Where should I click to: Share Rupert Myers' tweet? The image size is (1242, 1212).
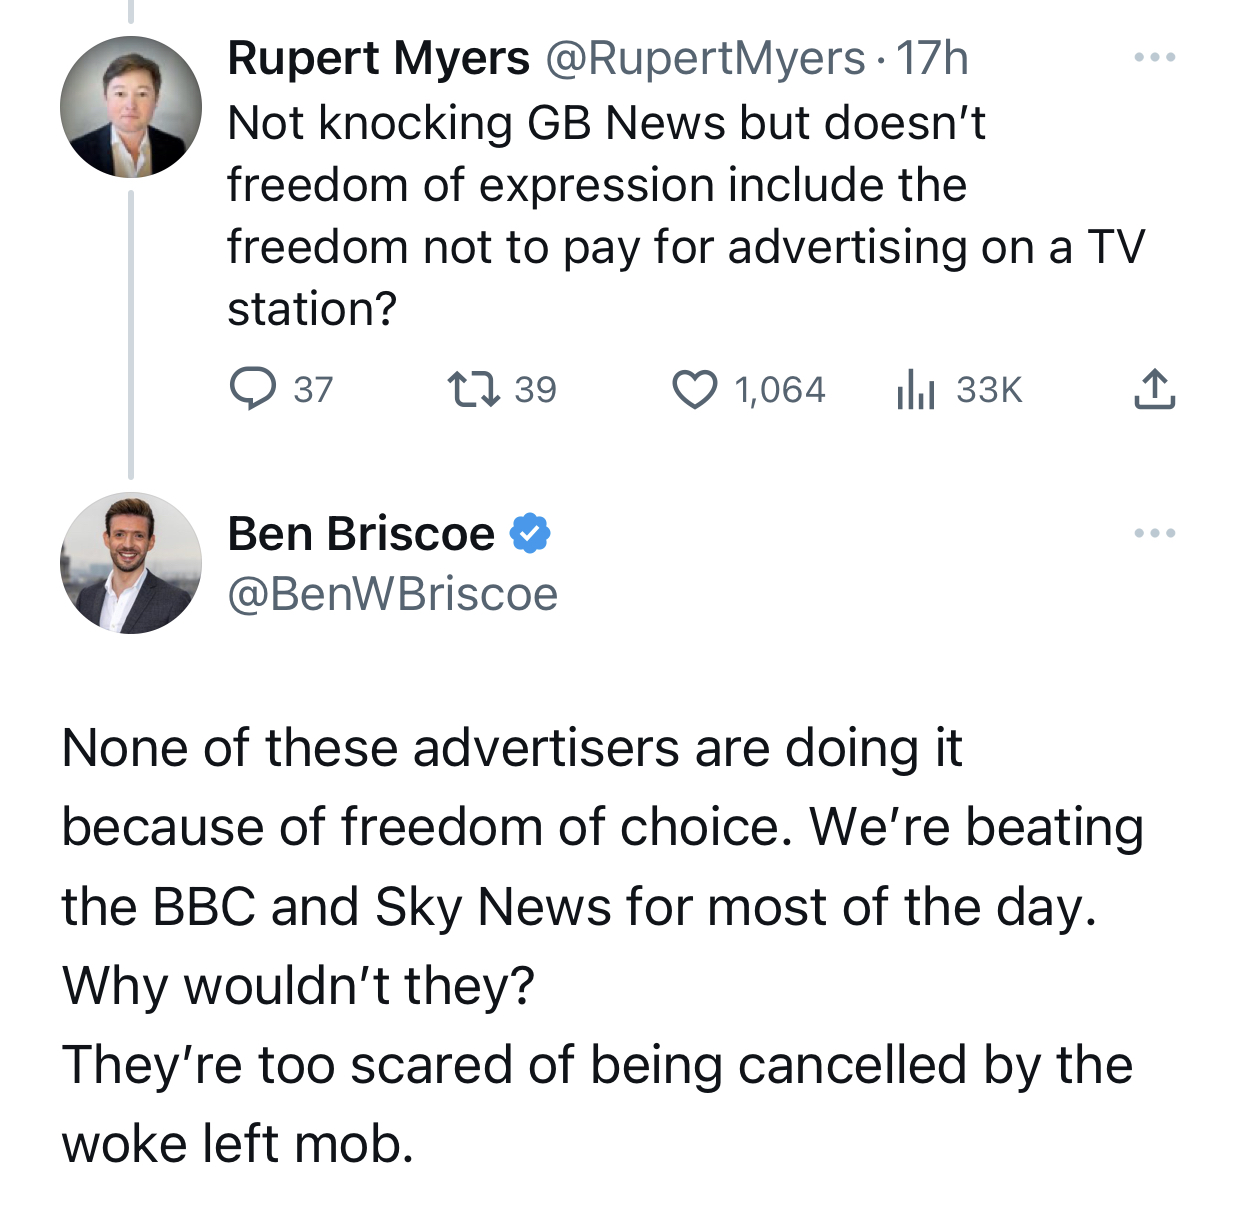point(1154,389)
